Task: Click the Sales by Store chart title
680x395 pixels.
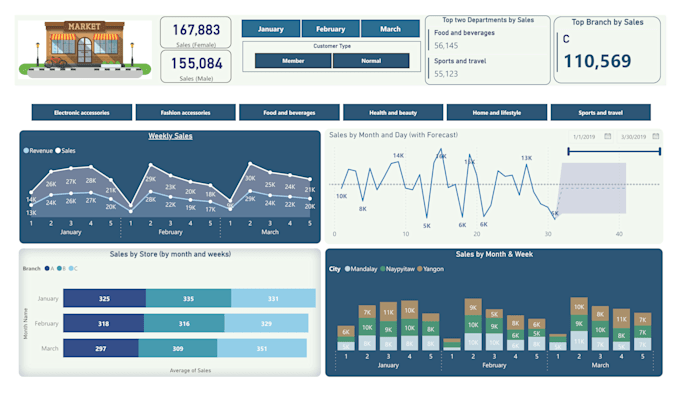Action: (170, 254)
